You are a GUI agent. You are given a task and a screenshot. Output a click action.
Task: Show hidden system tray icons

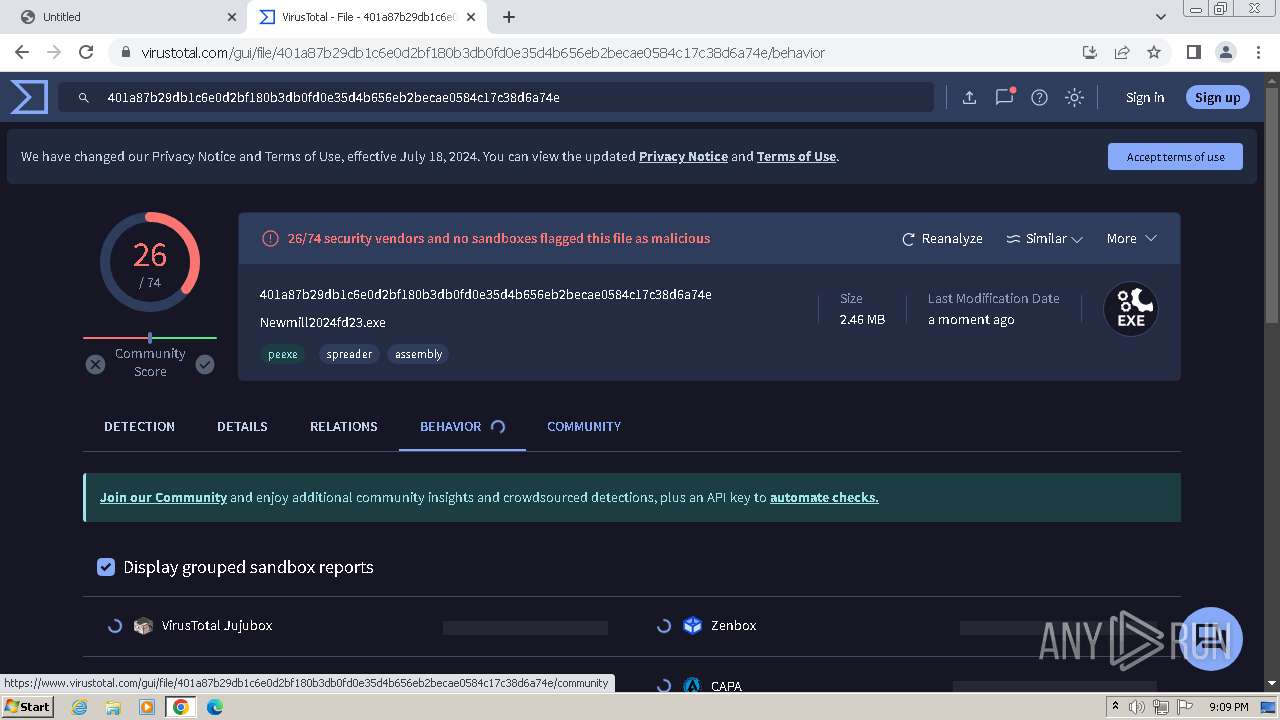[x=1115, y=707]
